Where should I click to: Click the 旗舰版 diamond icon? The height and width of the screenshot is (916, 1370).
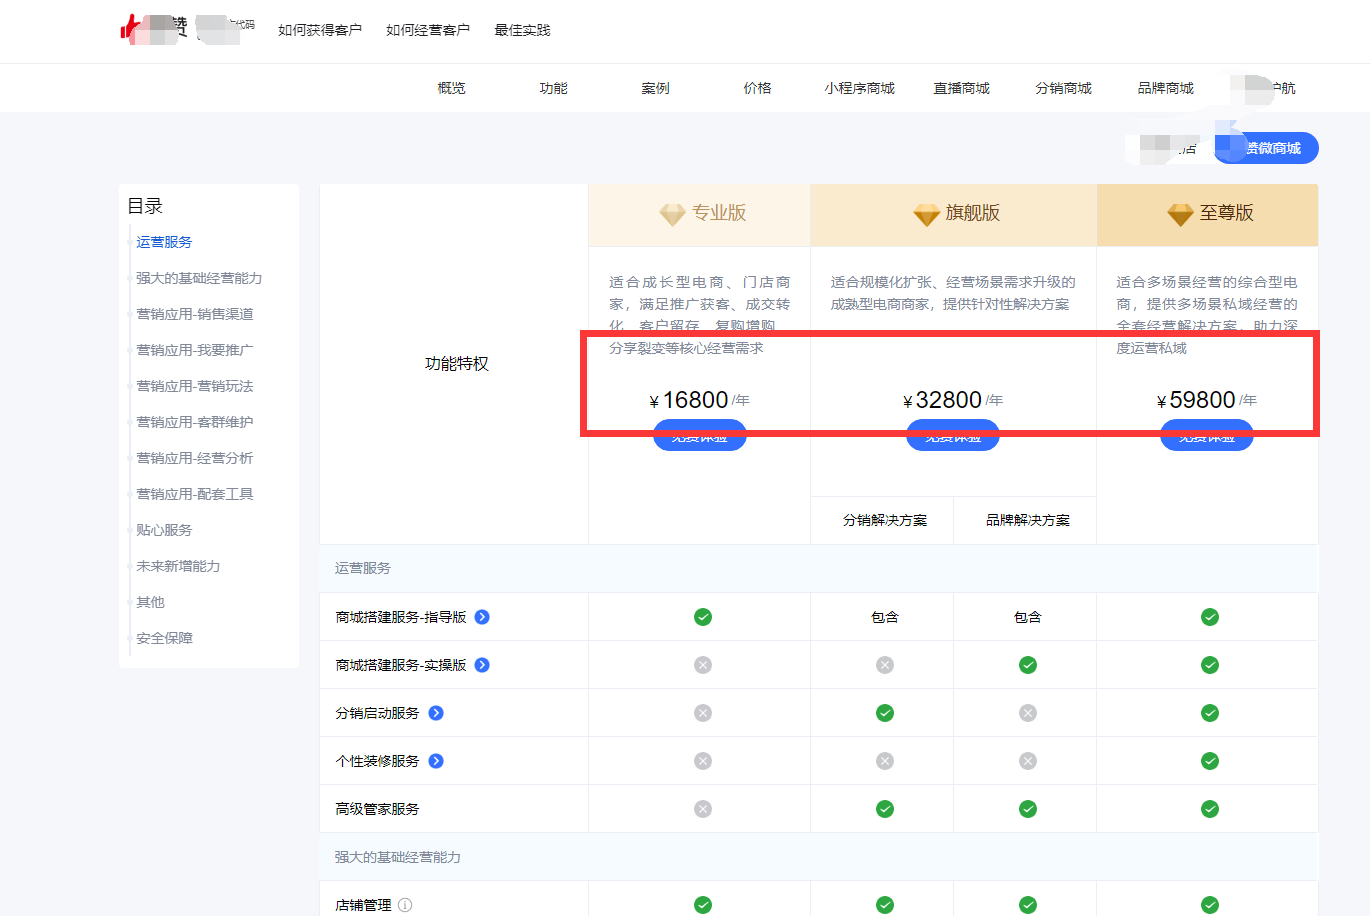pyautogui.click(x=925, y=214)
